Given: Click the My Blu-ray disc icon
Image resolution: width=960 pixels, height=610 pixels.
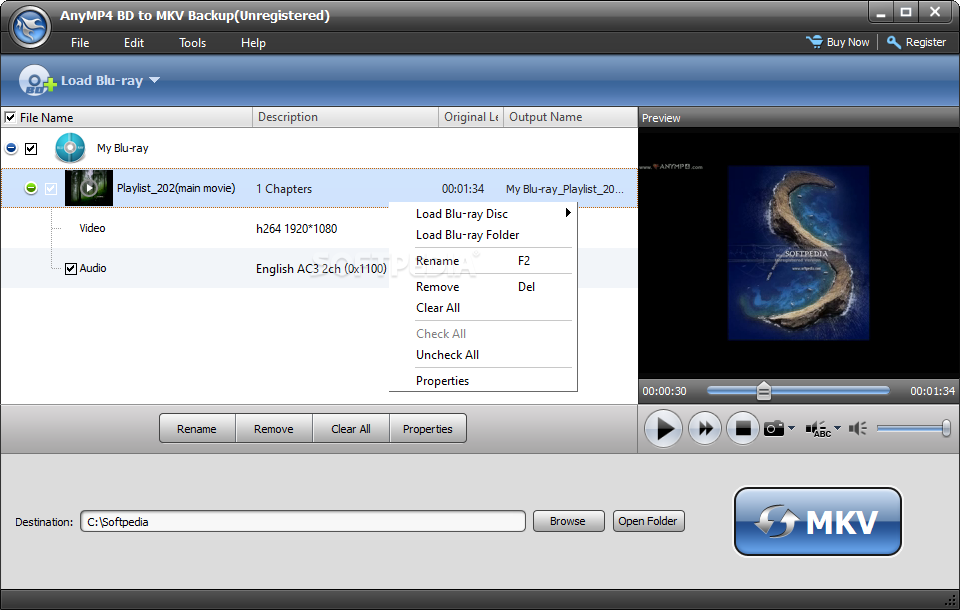Looking at the screenshot, I should point(70,148).
